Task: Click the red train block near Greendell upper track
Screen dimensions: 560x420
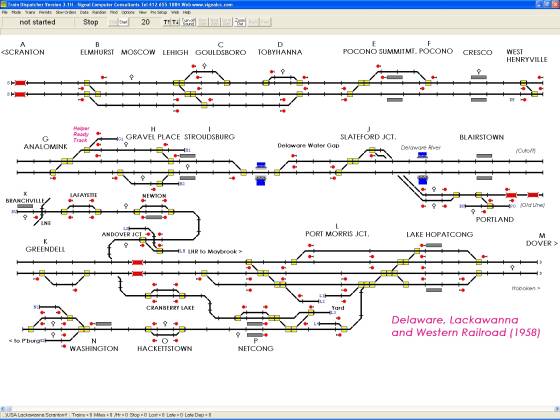Action: coord(138,262)
